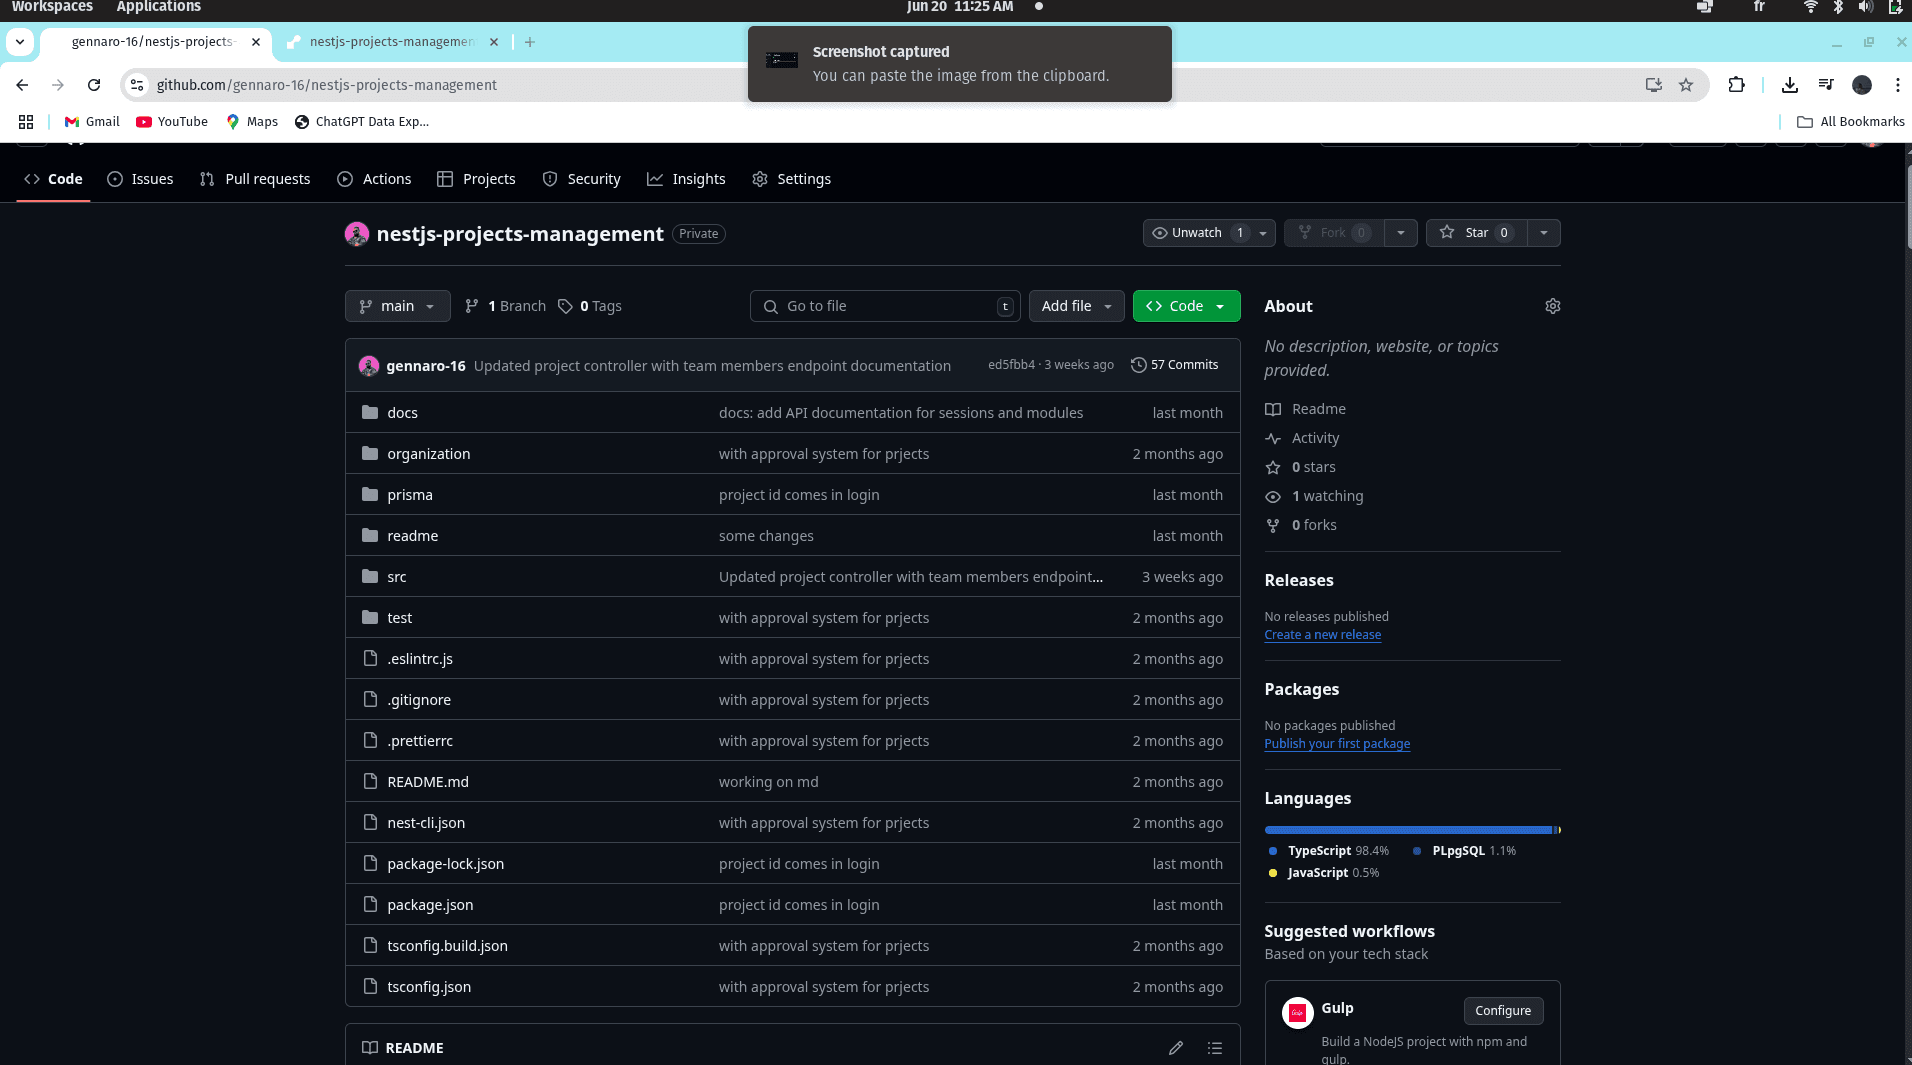Click Create a new release link
The image size is (1912, 1065).
1322,635
